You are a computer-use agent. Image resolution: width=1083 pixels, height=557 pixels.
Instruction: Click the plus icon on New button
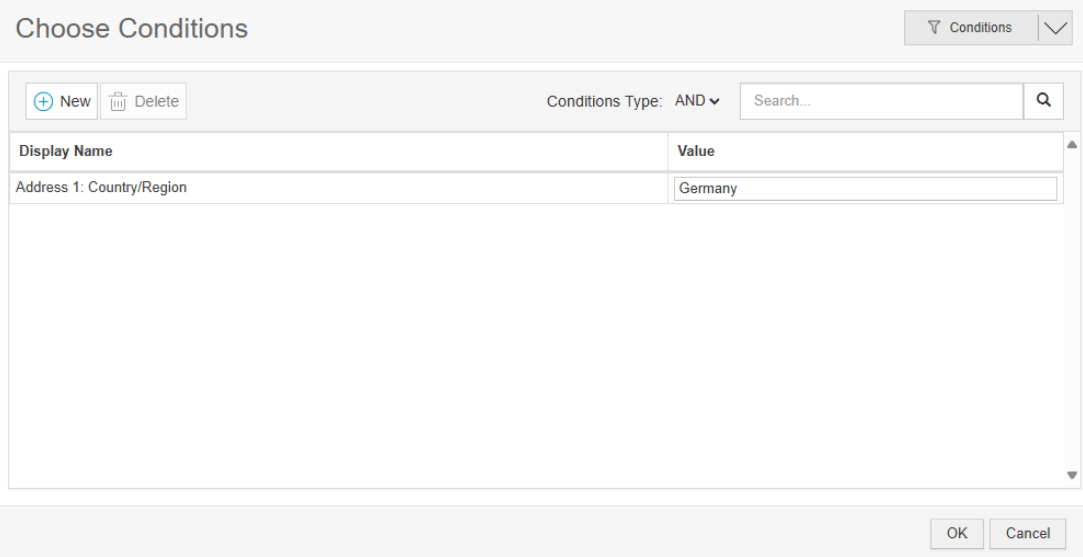44,101
